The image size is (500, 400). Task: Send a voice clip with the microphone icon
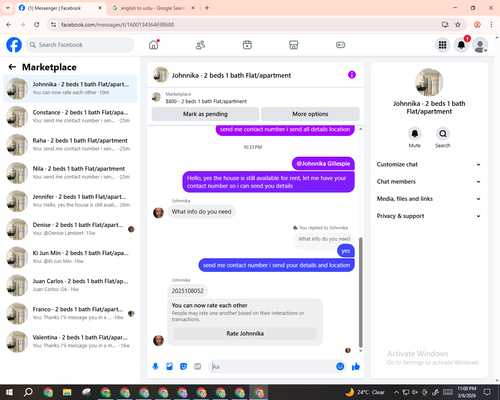(155, 367)
